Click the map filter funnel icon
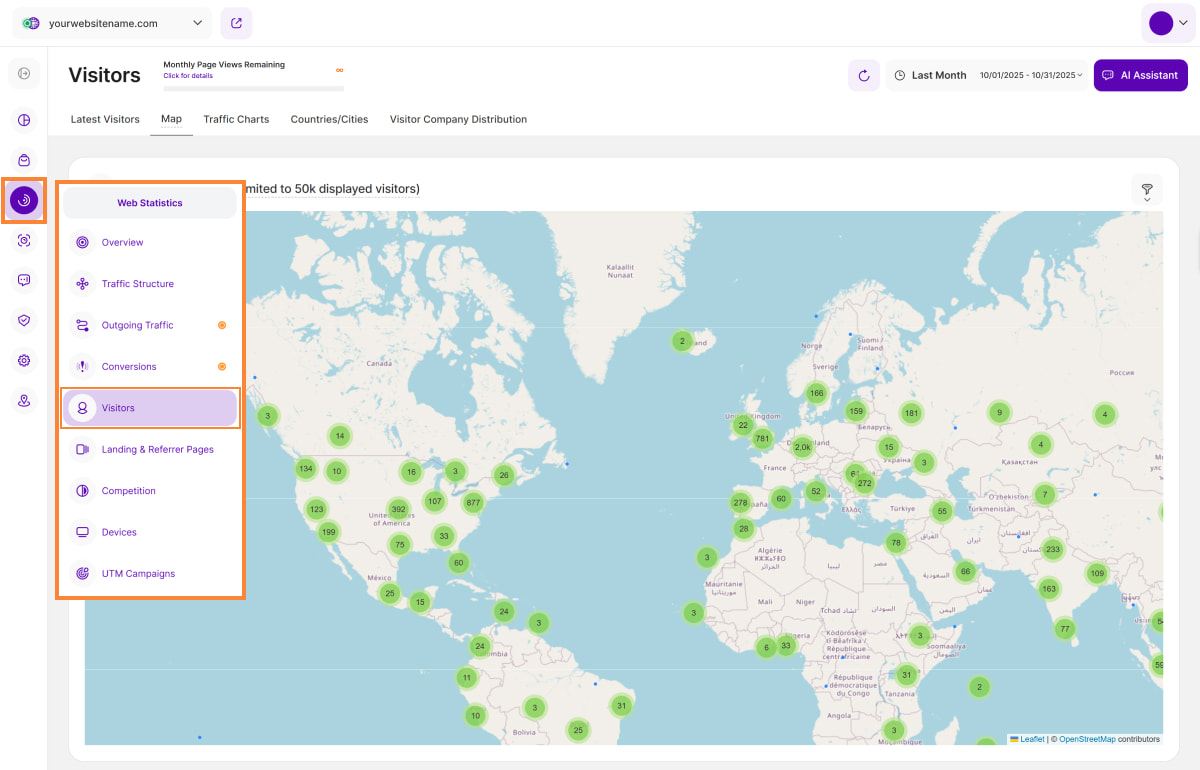Viewport: 1200px width, 770px height. click(x=1146, y=190)
